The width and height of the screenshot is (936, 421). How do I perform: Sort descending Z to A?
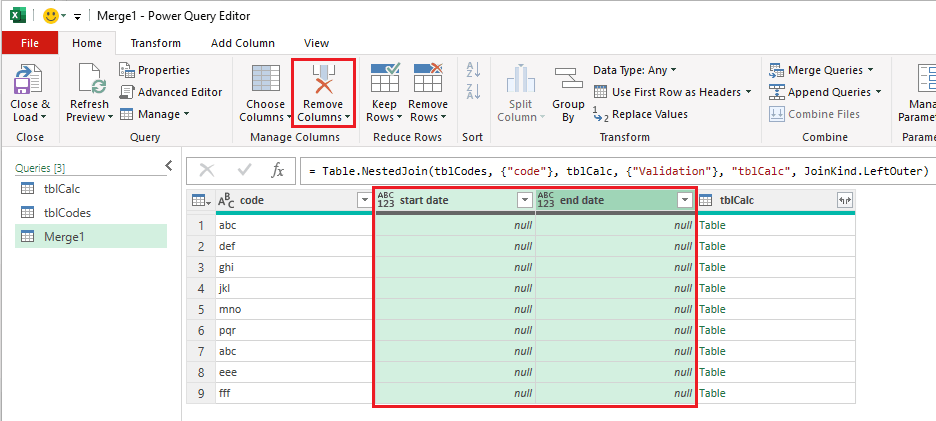(473, 91)
